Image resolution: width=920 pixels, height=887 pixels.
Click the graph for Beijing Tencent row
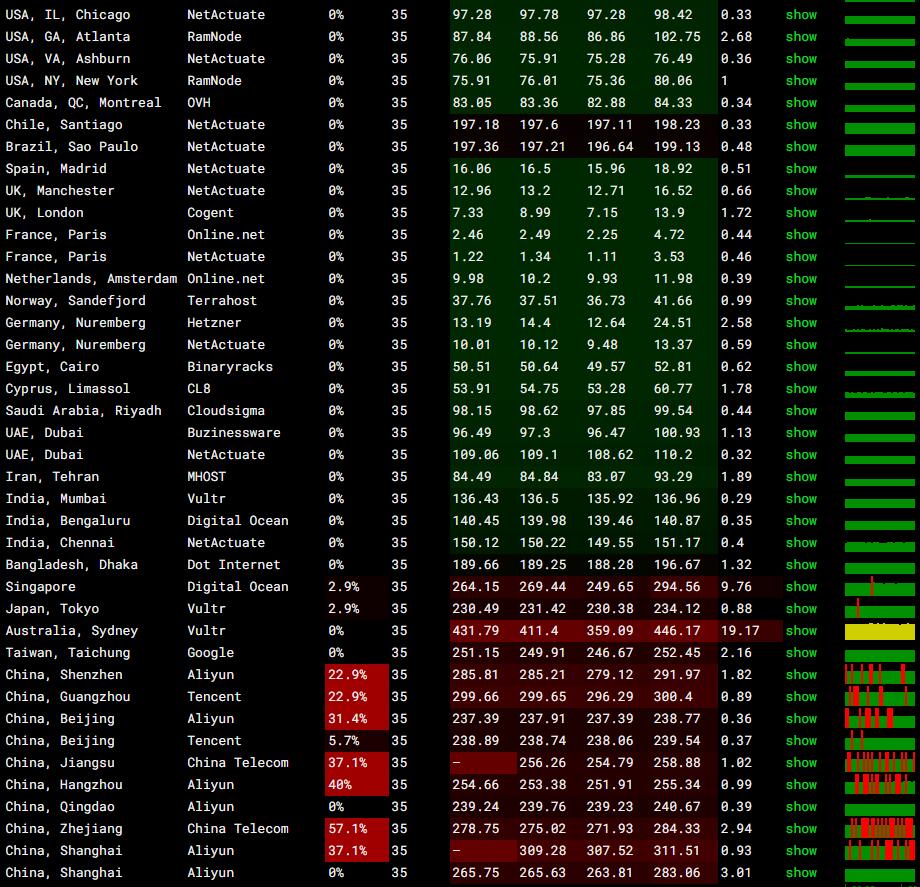click(x=880, y=740)
